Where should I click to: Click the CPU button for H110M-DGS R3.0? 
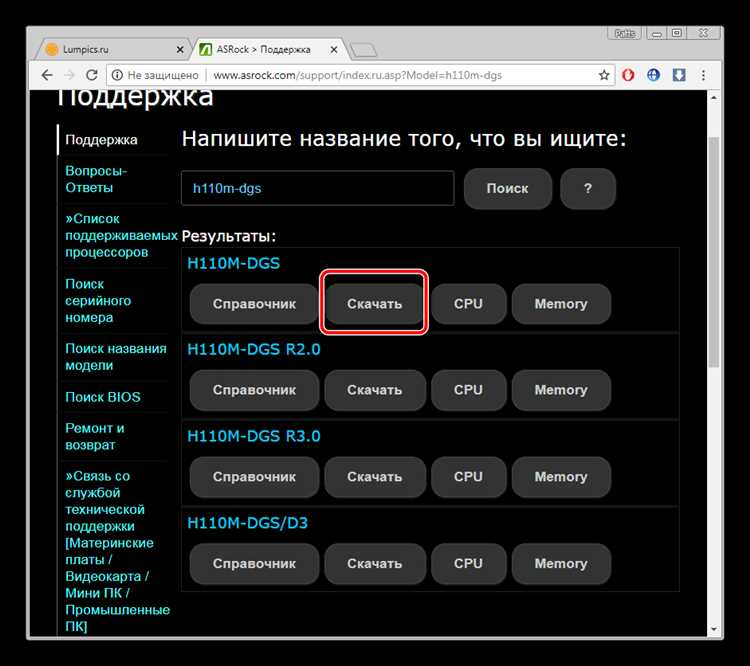[468, 477]
